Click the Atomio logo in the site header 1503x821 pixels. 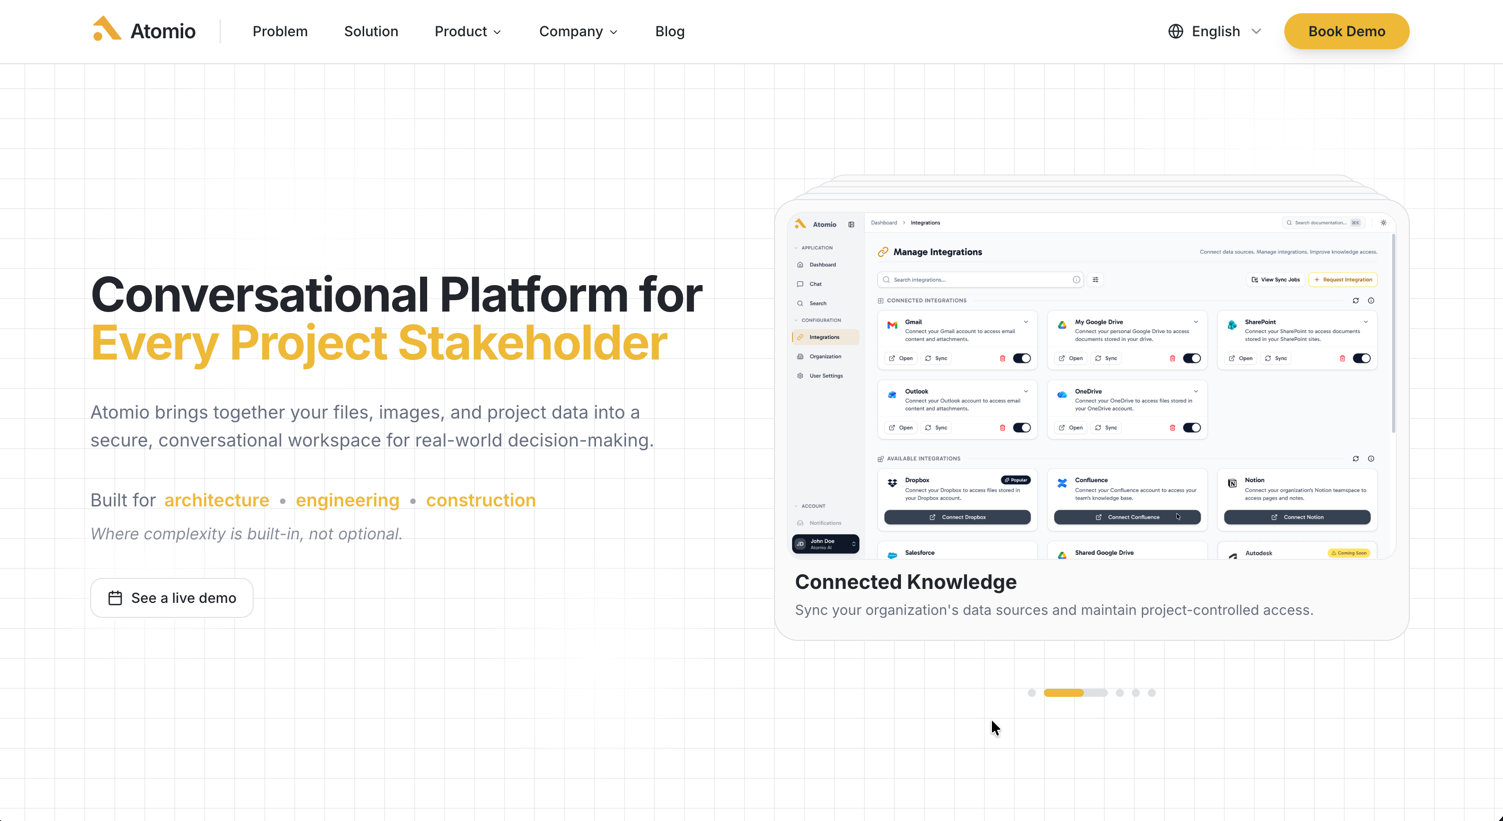tap(144, 31)
